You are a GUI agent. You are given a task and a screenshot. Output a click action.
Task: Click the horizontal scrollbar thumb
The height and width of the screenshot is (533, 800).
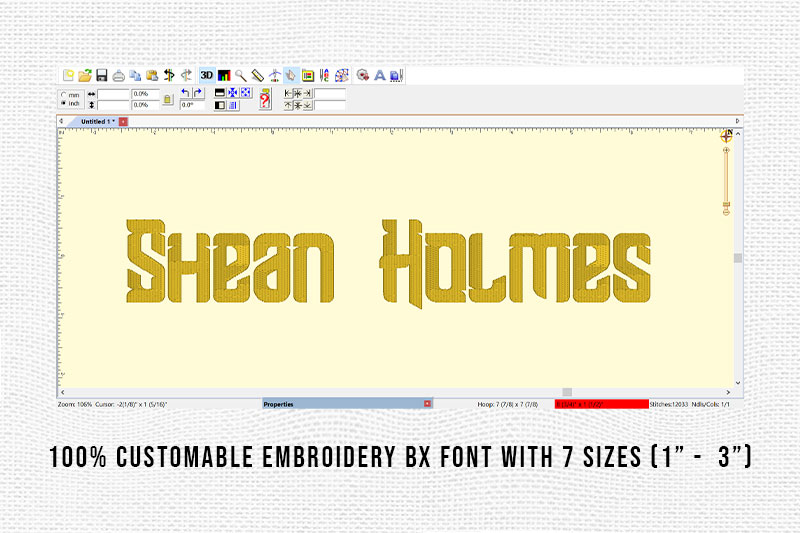pos(567,392)
